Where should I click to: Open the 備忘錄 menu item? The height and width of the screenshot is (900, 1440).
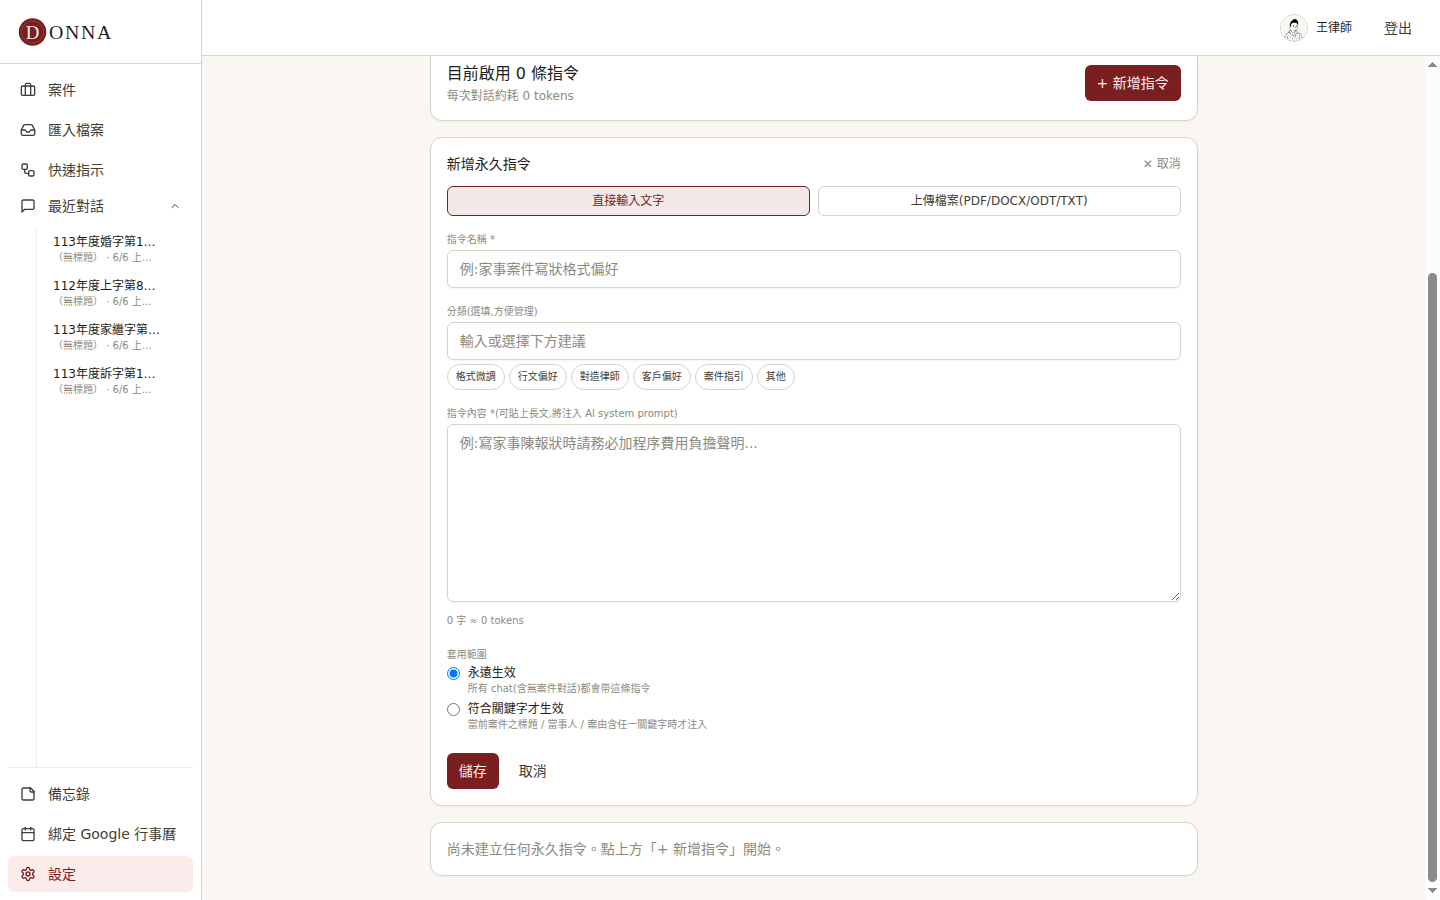tap(100, 794)
